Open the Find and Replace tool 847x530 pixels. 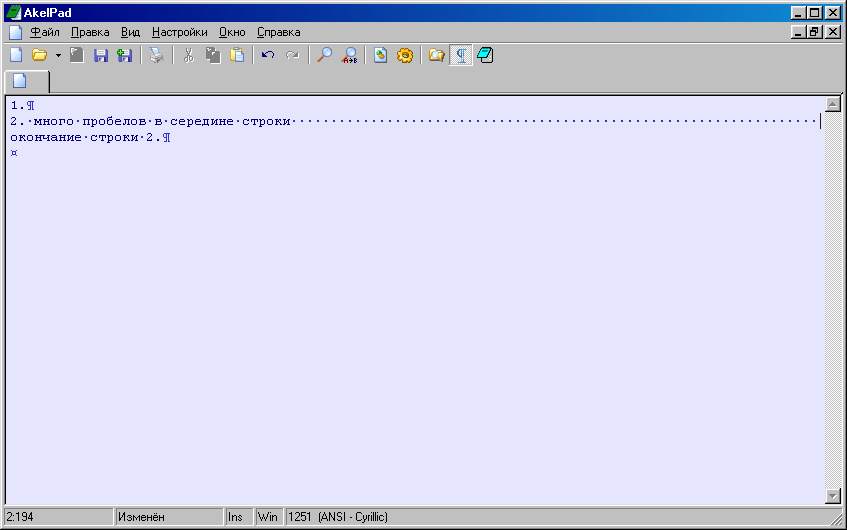349,56
